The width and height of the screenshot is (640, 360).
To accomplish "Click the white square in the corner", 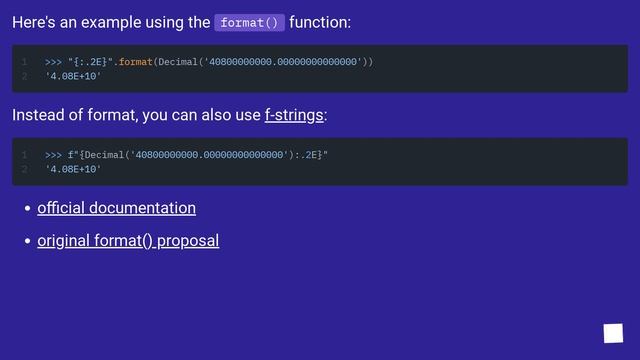I will [x=613, y=333].
